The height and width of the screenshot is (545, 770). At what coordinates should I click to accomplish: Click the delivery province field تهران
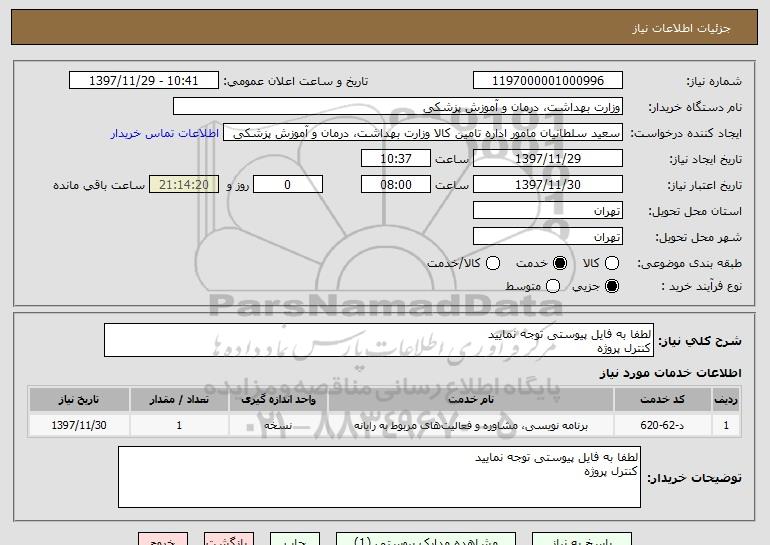(x=548, y=211)
